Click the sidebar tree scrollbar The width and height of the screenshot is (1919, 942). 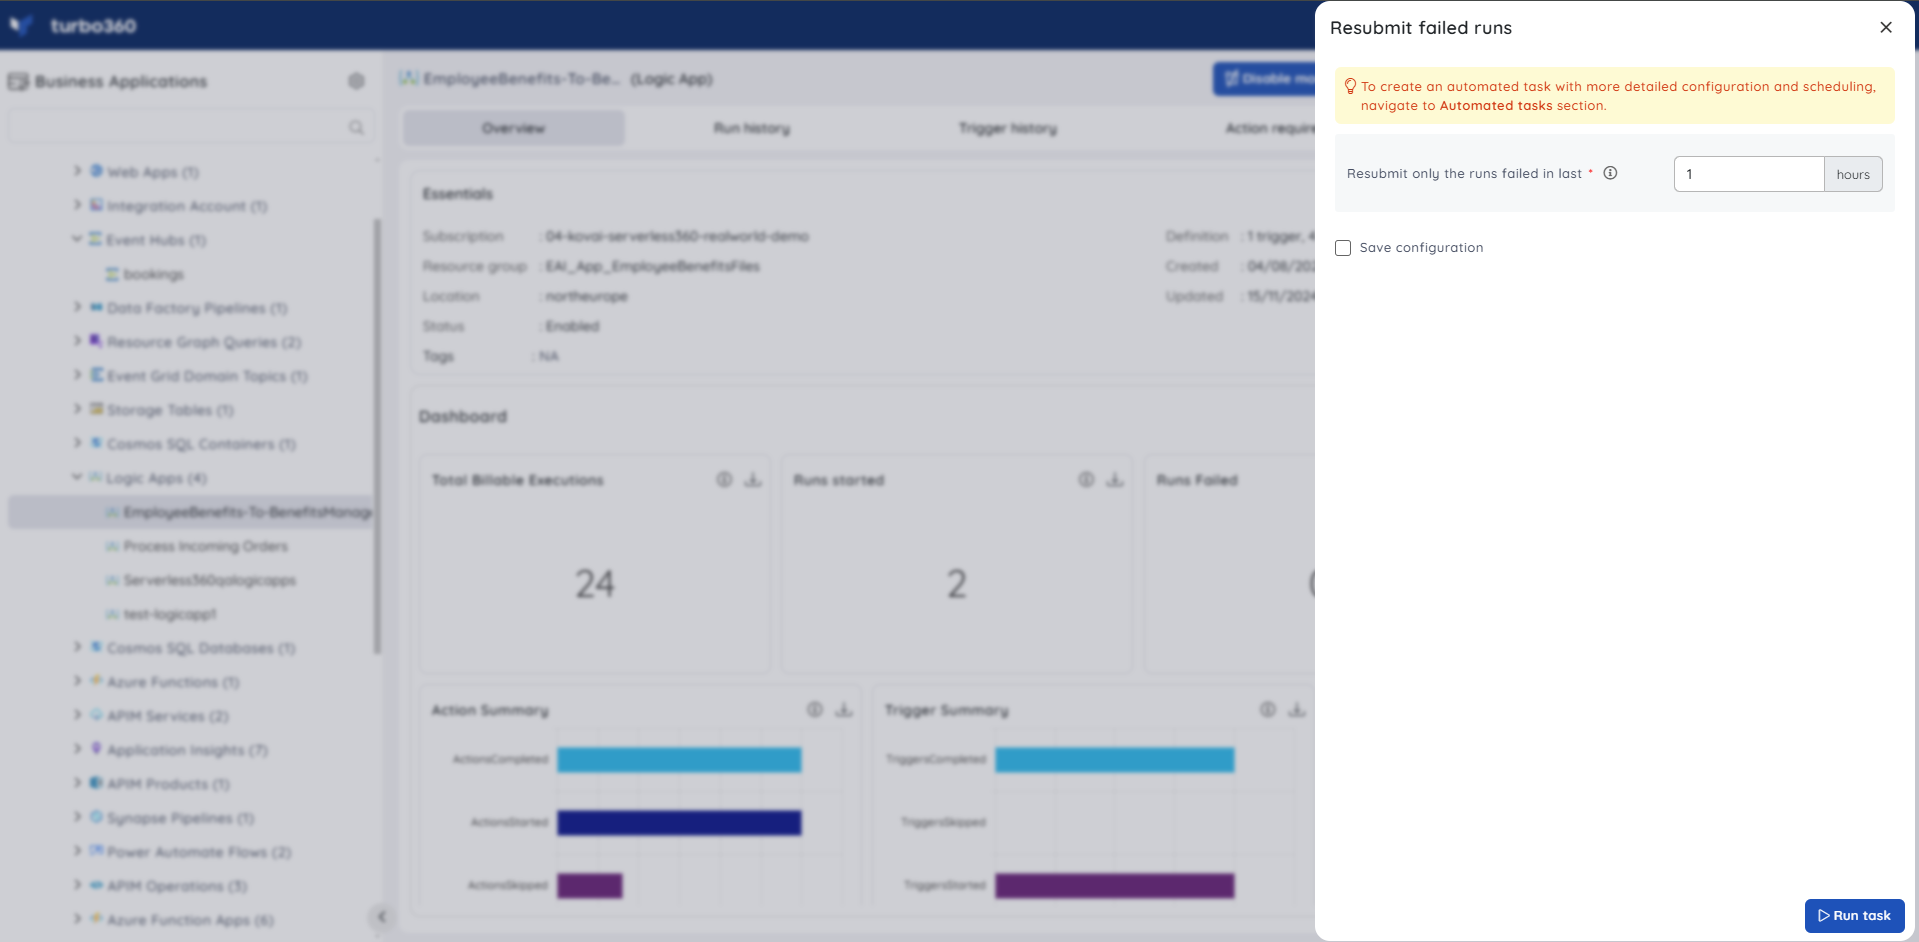pyautogui.click(x=377, y=437)
